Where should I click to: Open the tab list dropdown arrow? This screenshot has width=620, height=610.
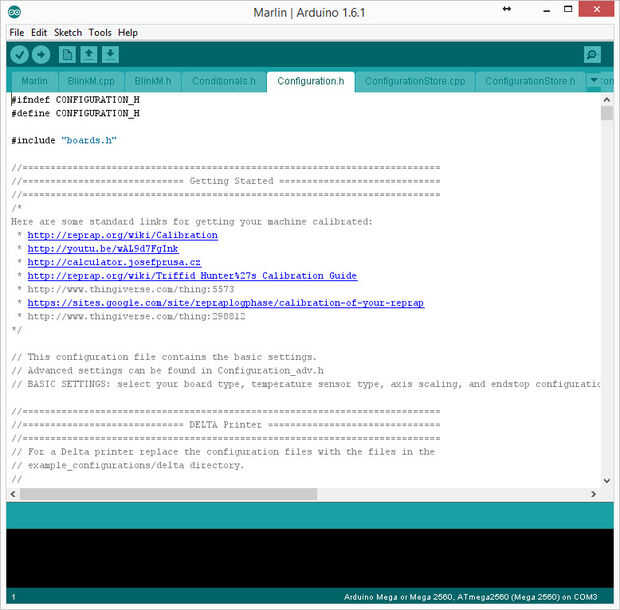pyautogui.click(x=594, y=80)
